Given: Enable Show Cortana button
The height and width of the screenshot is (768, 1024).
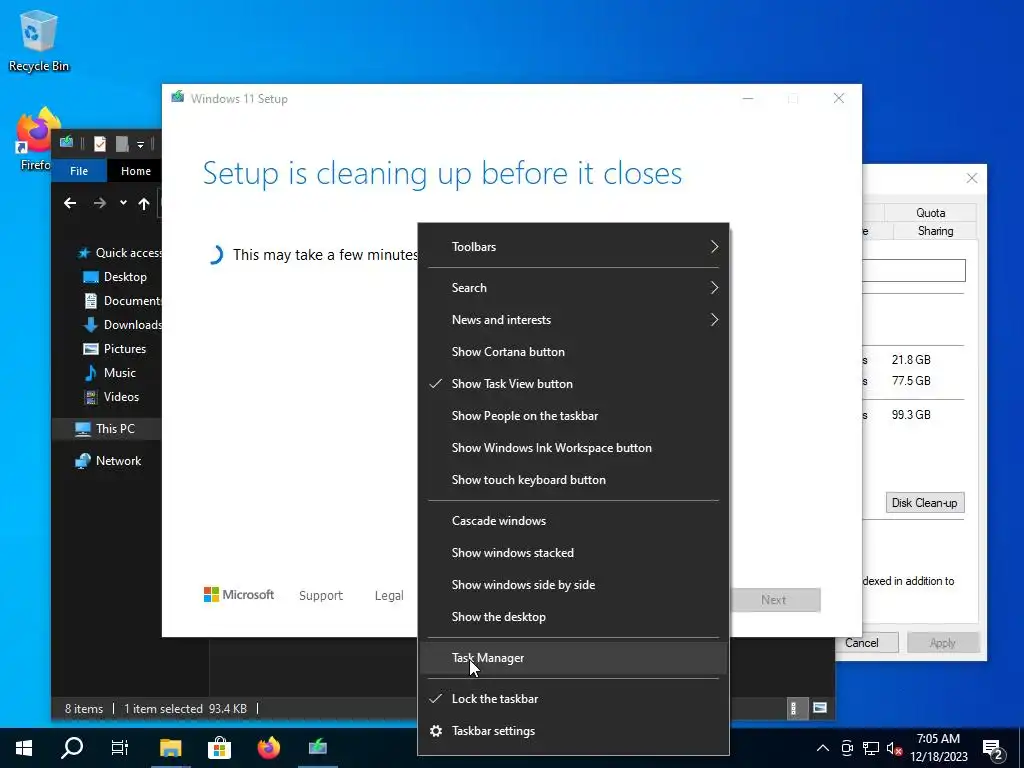Looking at the screenshot, I should pos(573,352).
